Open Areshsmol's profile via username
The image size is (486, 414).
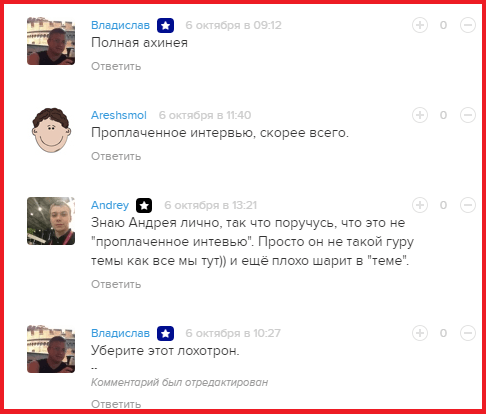click(x=119, y=115)
